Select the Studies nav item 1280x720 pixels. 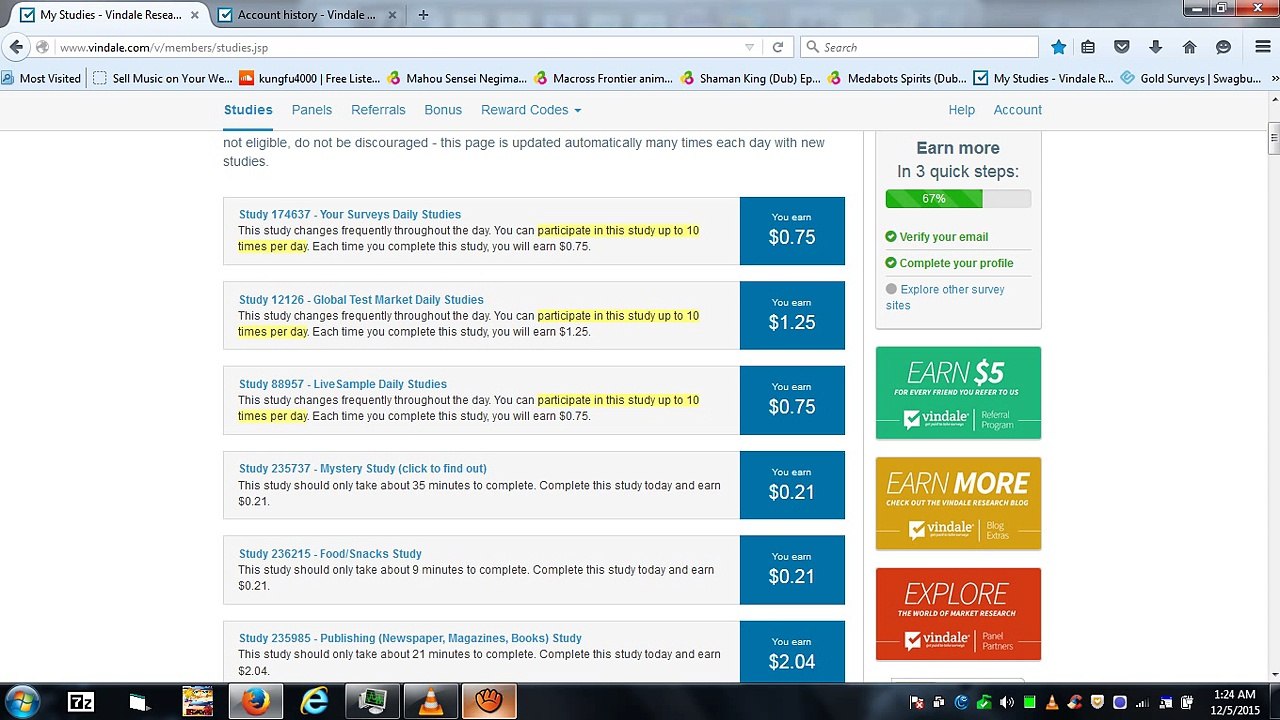(248, 110)
